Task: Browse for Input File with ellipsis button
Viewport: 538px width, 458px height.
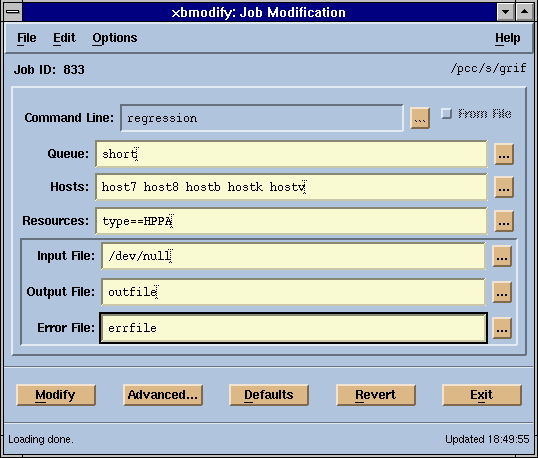Action: pos(502,256)
